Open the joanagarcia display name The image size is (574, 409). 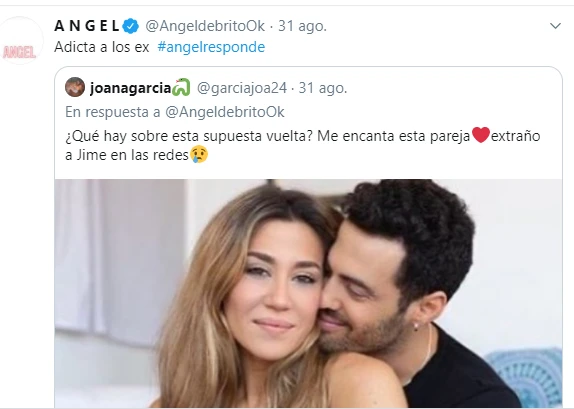[x=131, y=88]
